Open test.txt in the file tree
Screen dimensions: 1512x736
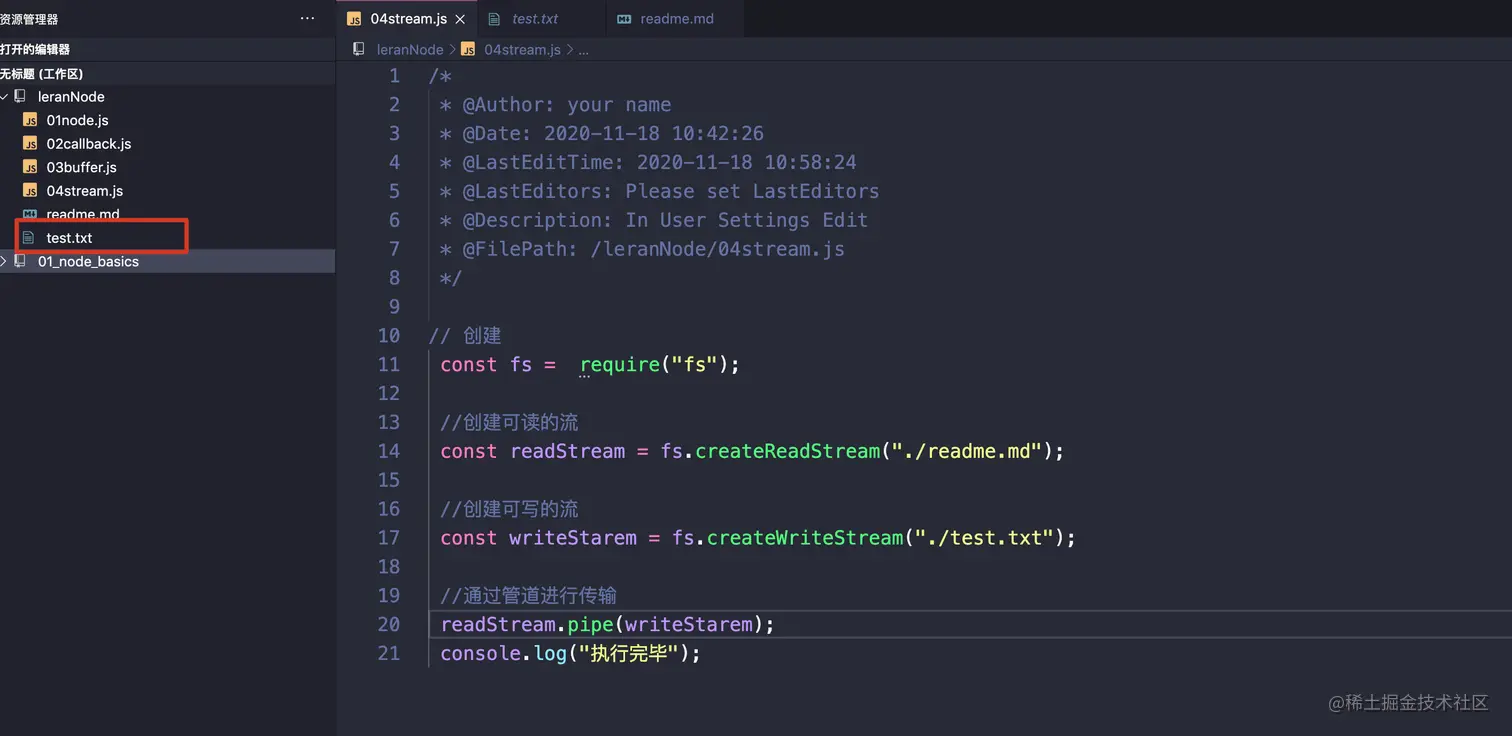click(x=69, y=238)
